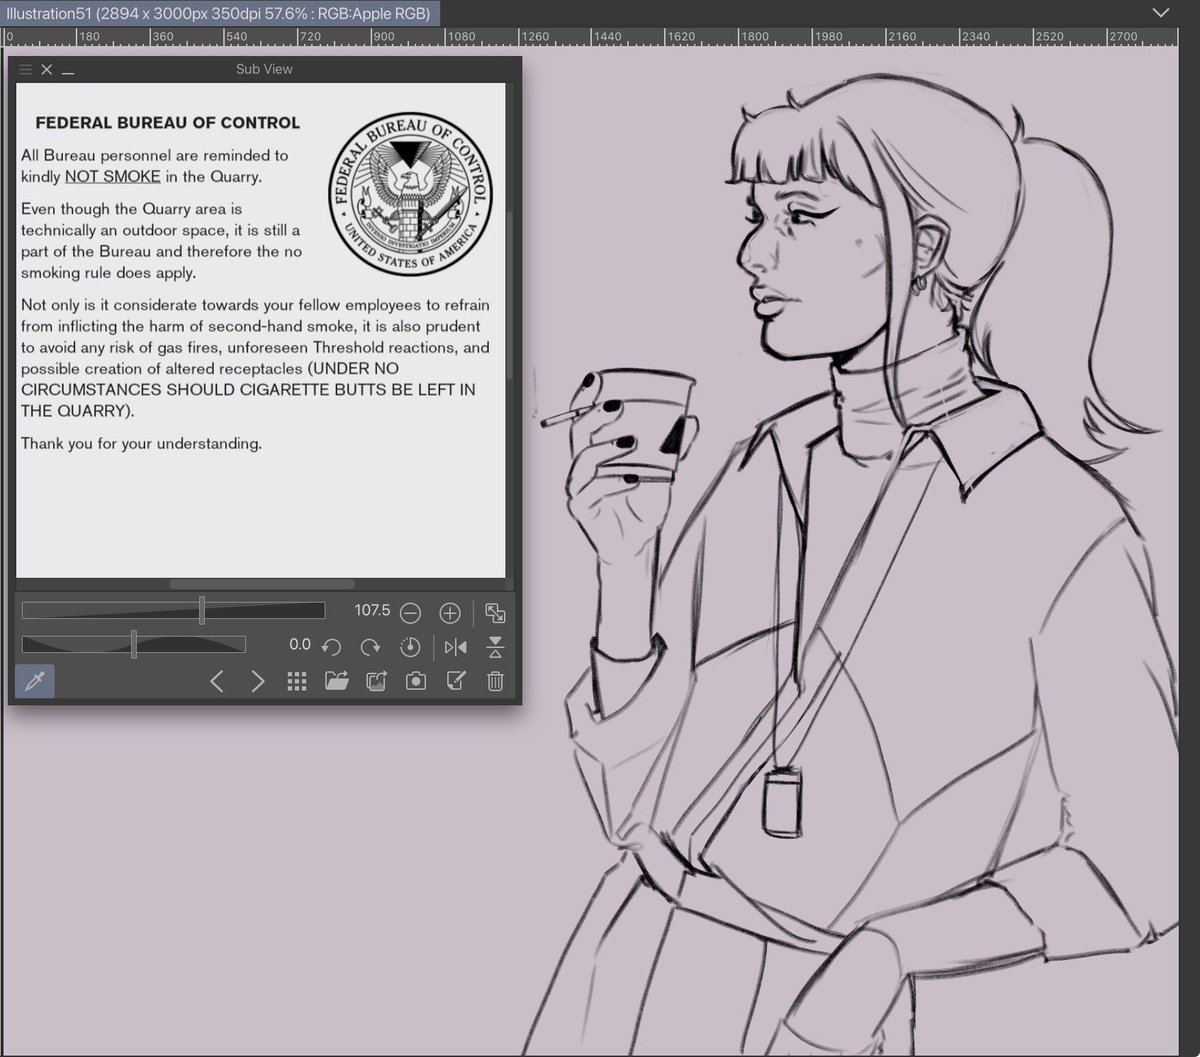Screen dimensions: 1200x1057
Task: Expand the canvas tab list chevron
Action: 1160,13
